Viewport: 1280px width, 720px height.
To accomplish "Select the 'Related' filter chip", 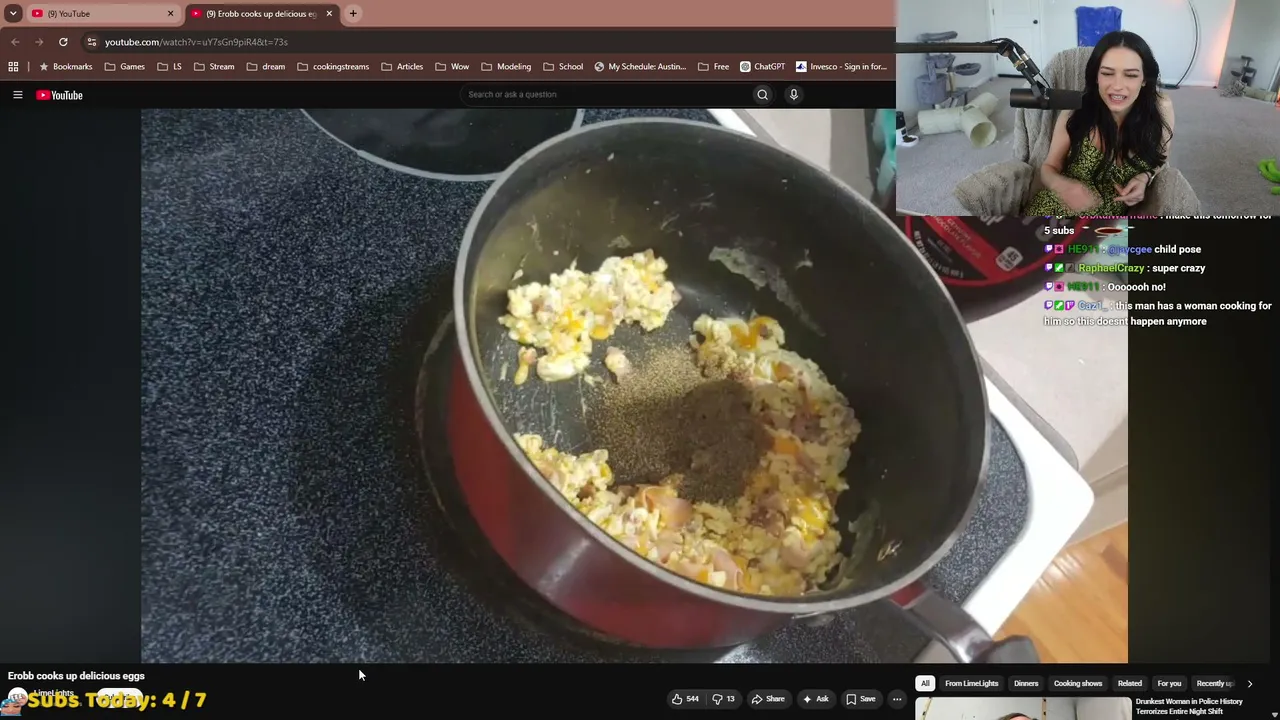I will coord(1130,684).
